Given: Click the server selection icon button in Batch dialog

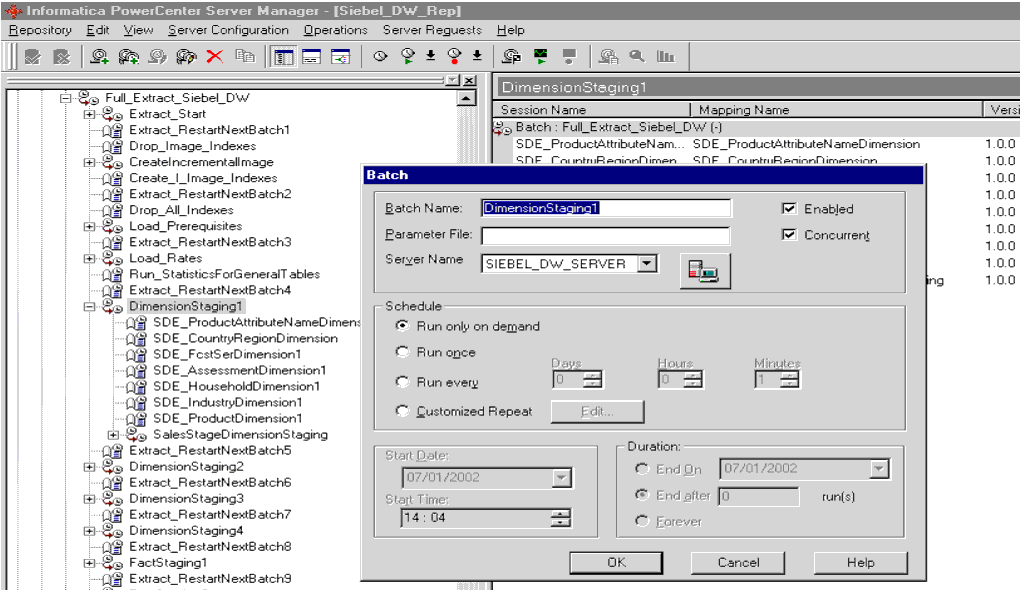Looking at the screenshot, I should pyautogui.click(x=705, y=271).
